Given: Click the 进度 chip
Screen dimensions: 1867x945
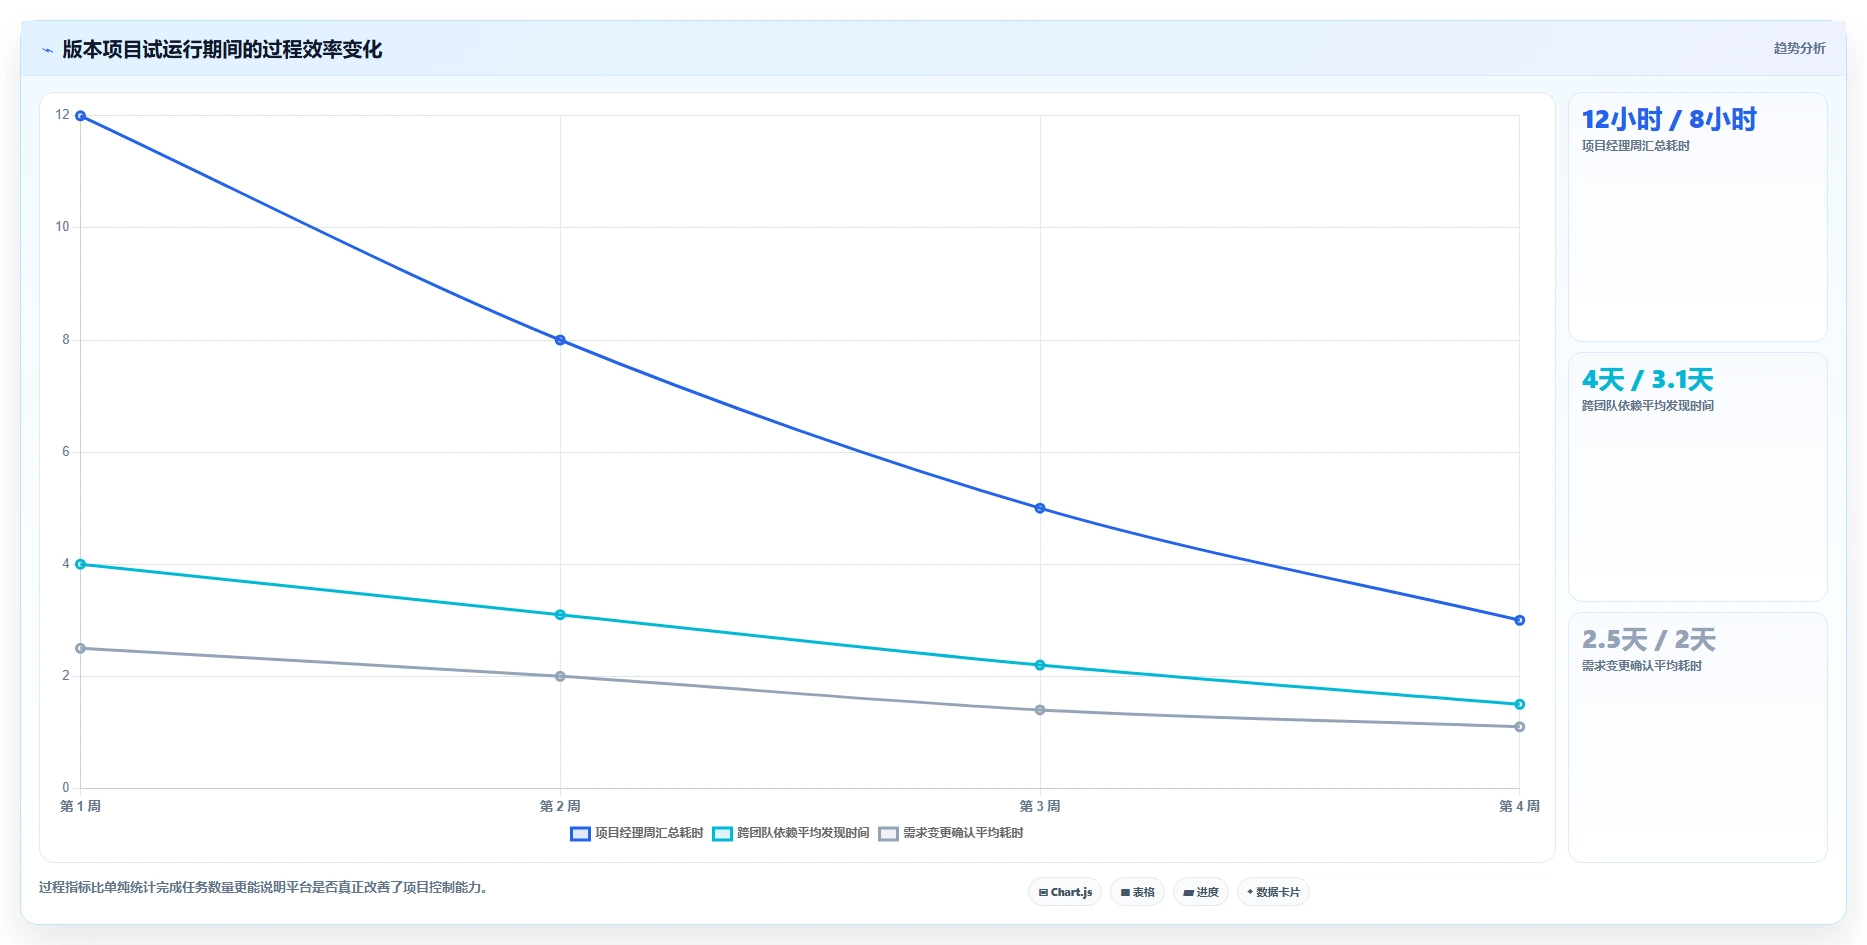Looking at the screenshot, I should click(1201, 892).
